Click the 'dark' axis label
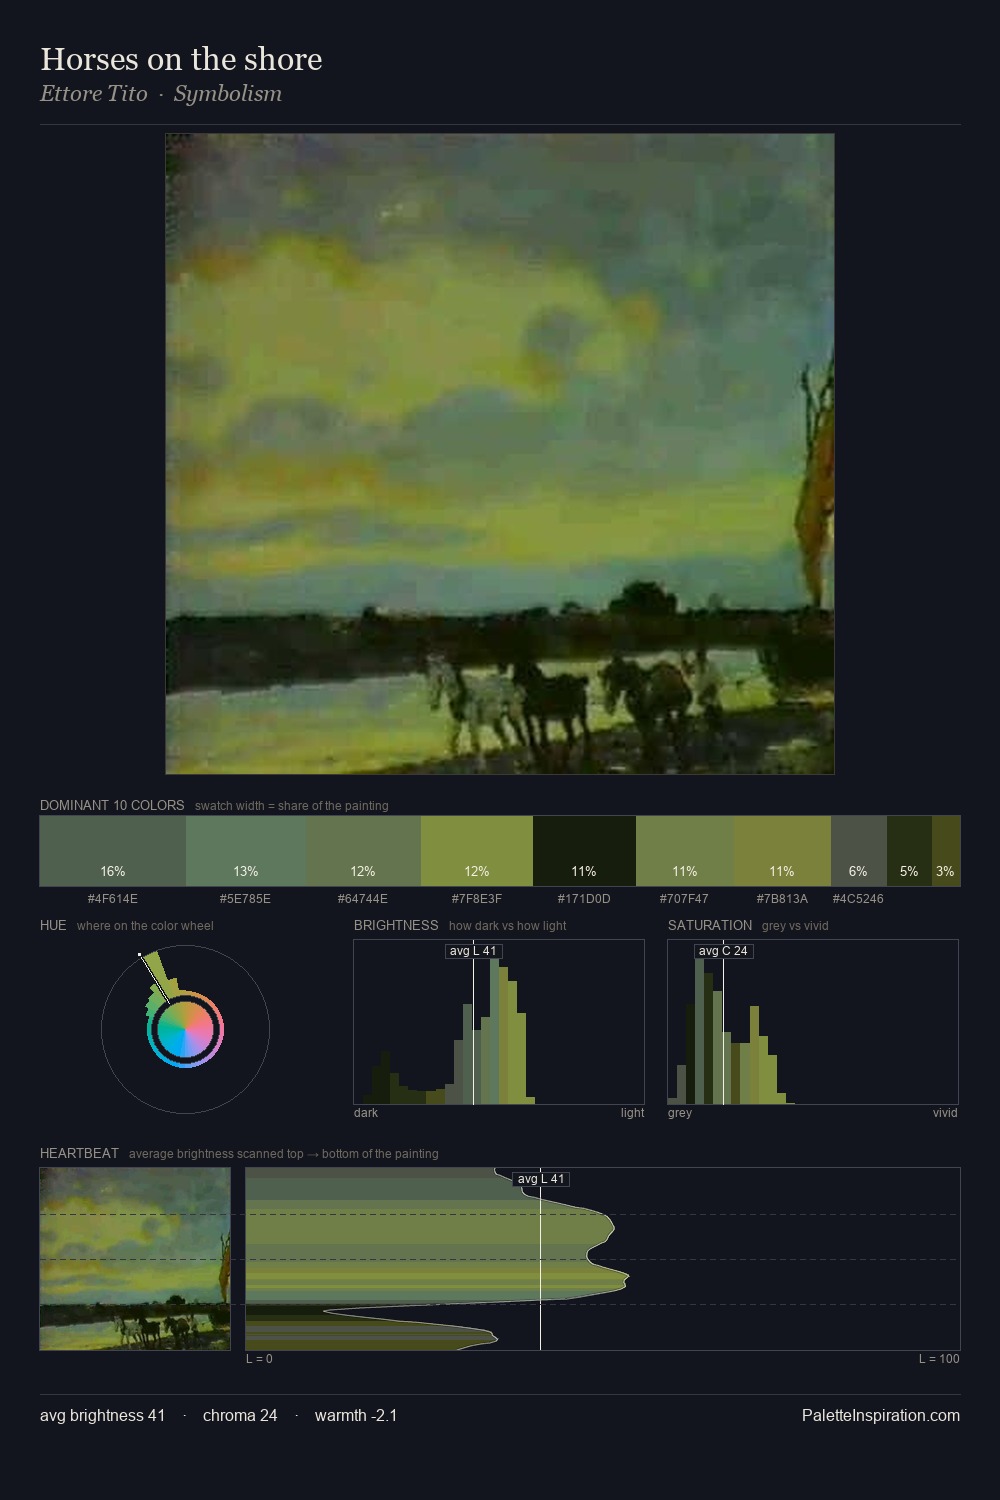The width and height of the screenshot is (1000, 1500). 366,1112
